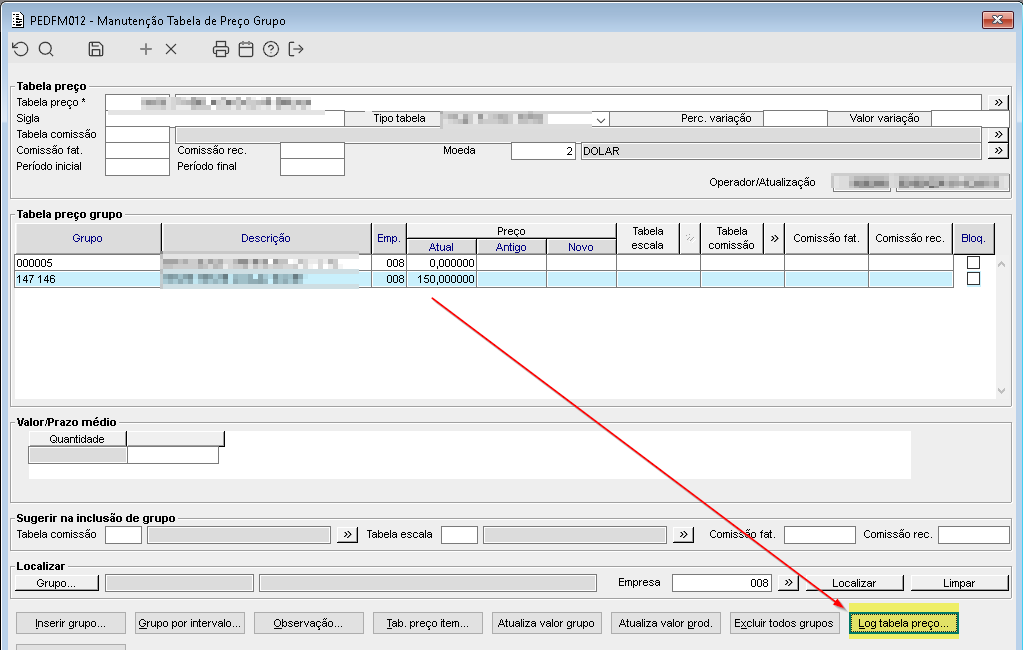Click the search magnifier toolbar icon

(46, 49)
